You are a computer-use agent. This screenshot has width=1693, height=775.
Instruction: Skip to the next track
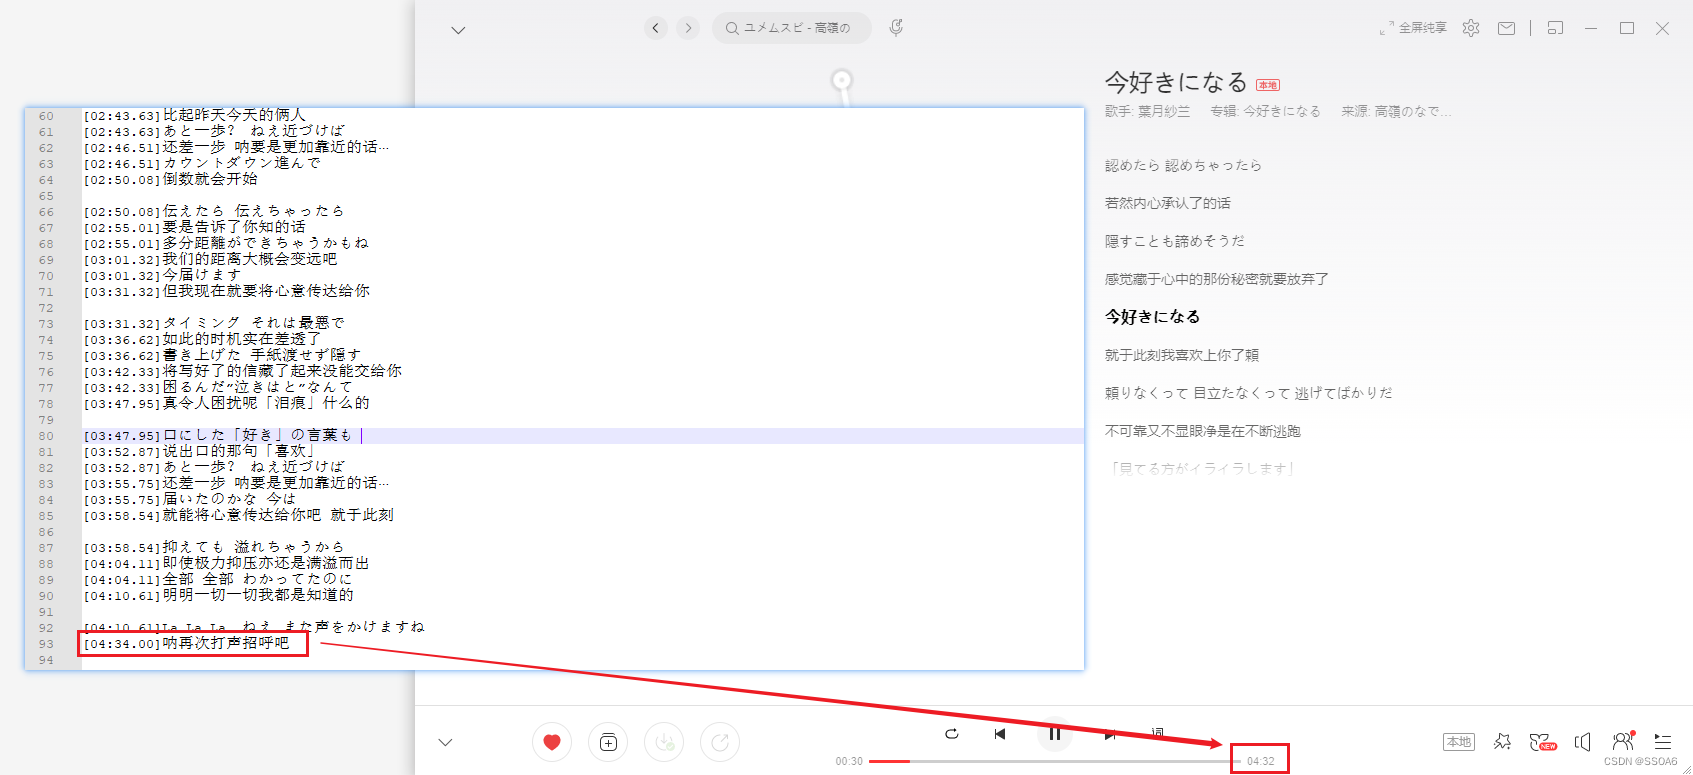1110,734
